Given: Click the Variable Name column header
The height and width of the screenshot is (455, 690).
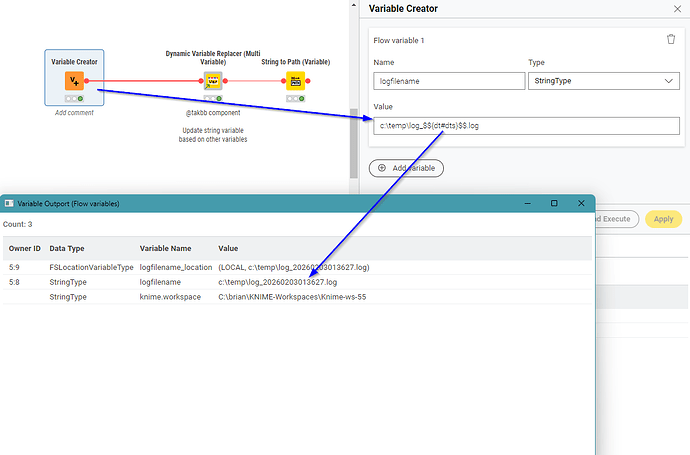Looking at the screenshot, I should coord(166,247).
